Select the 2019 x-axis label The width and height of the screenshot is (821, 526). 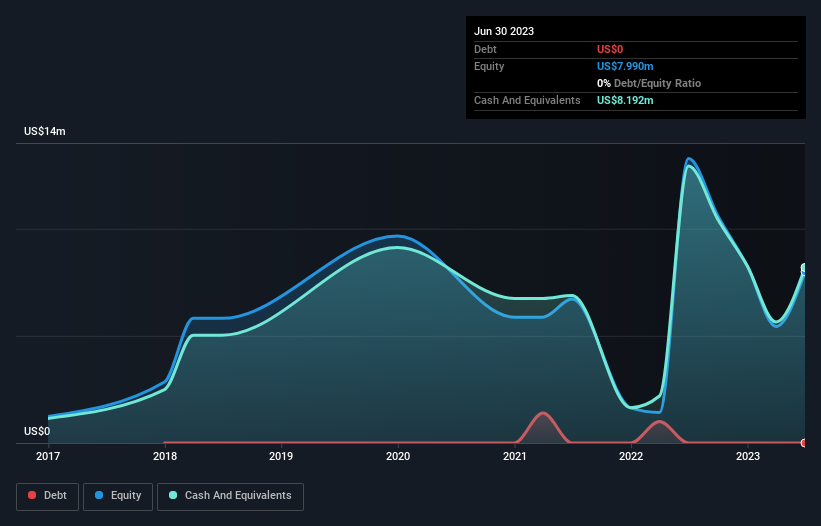(281, 456)
